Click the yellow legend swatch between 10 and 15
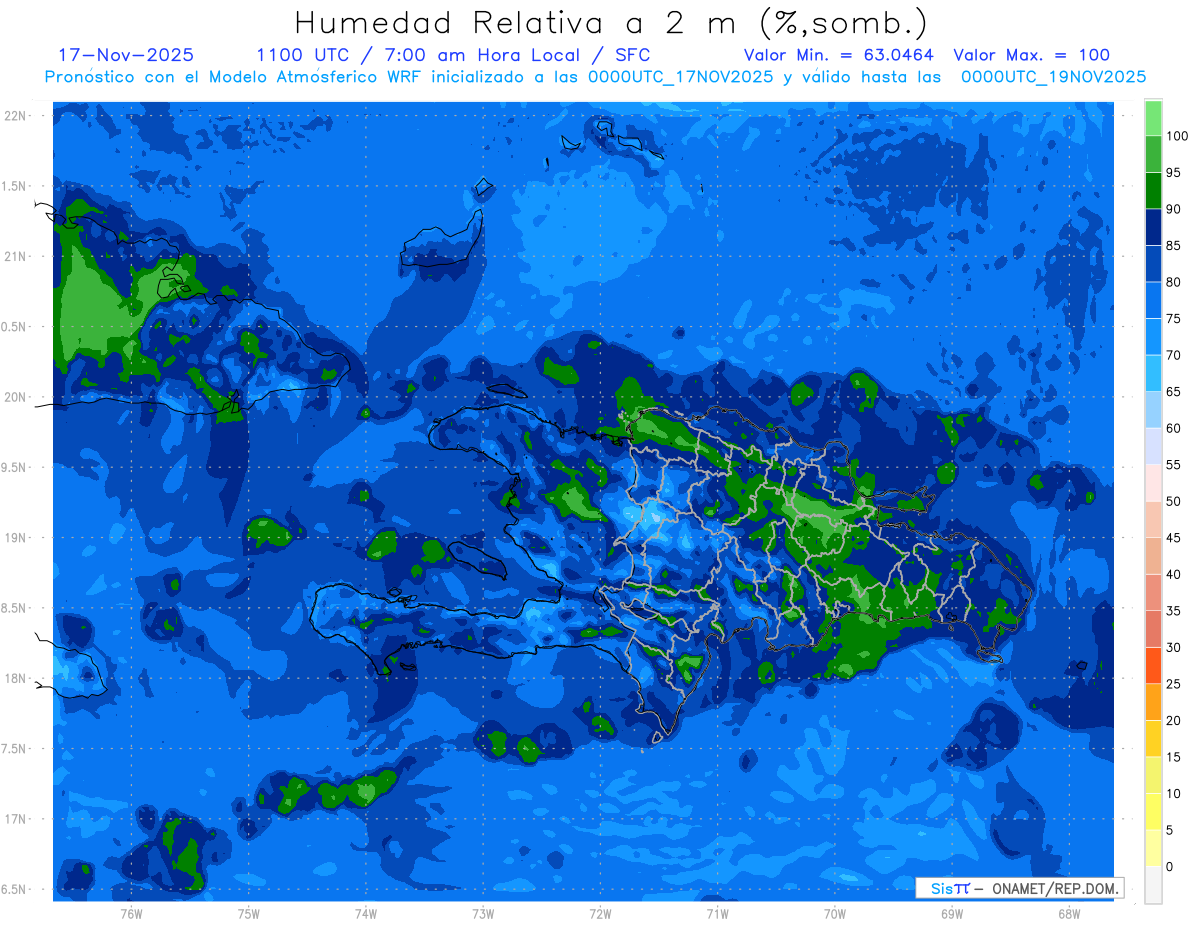 (1153, 775)
